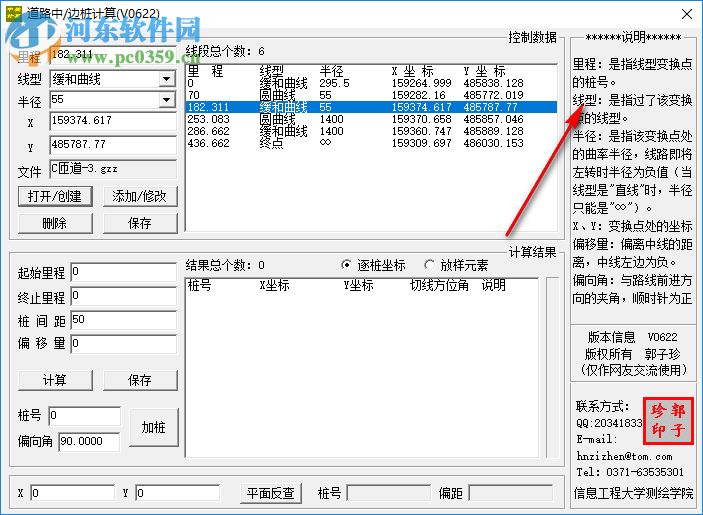
Task: Click the 打开/创建 button
Action: (55, 196)
